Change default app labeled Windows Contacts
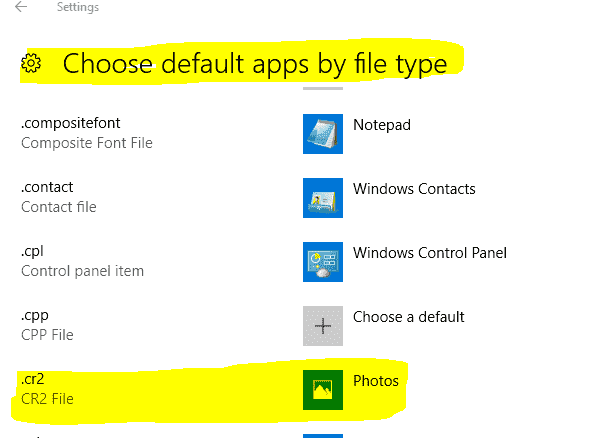The image size is (613, 438). coord(414,189)
